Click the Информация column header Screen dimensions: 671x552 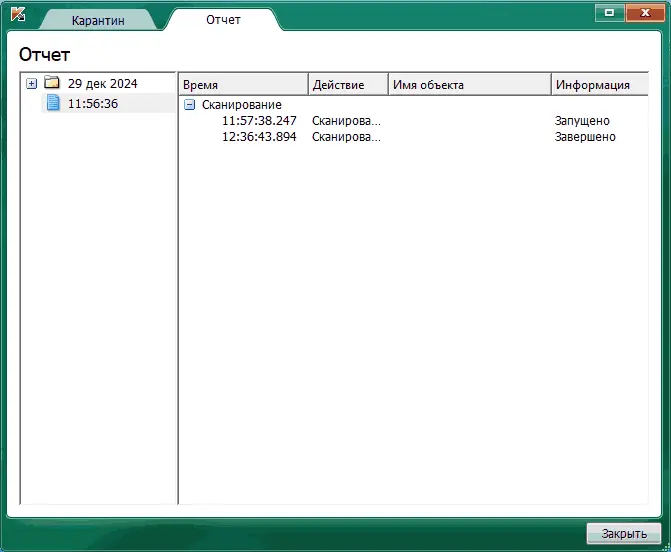pyautogui.click(x=600, y=84)
